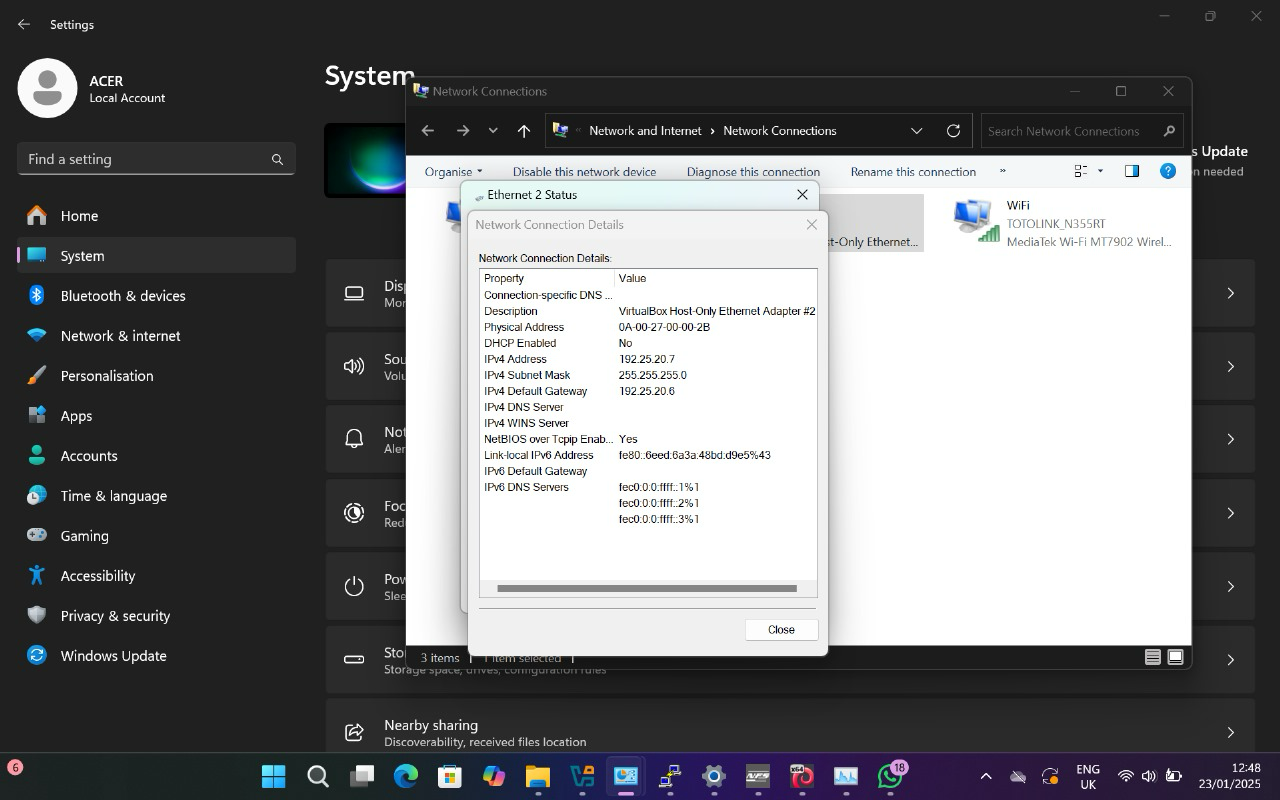Image resolution: width=1280 pixels, height=800 pixels.
Task: Switch to large icons view in status bar
Action: 1176,657
